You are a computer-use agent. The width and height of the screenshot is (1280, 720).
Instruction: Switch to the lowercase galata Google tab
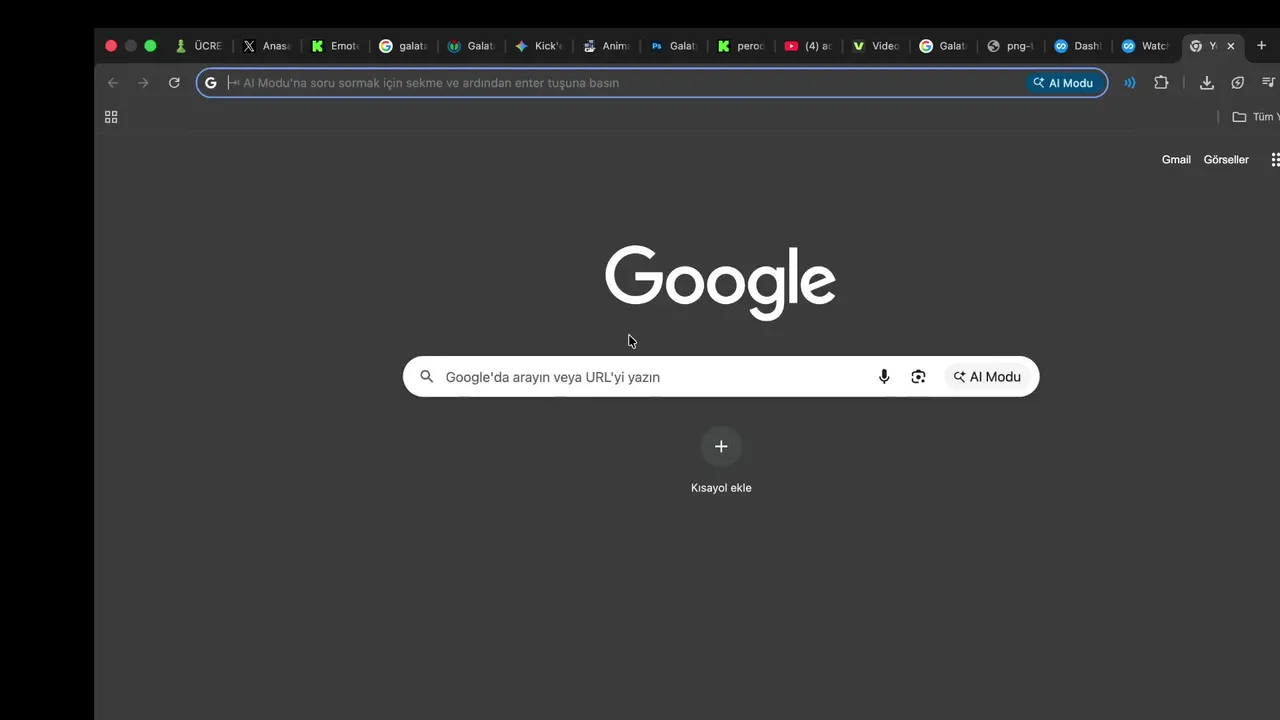tap(403, 46)
